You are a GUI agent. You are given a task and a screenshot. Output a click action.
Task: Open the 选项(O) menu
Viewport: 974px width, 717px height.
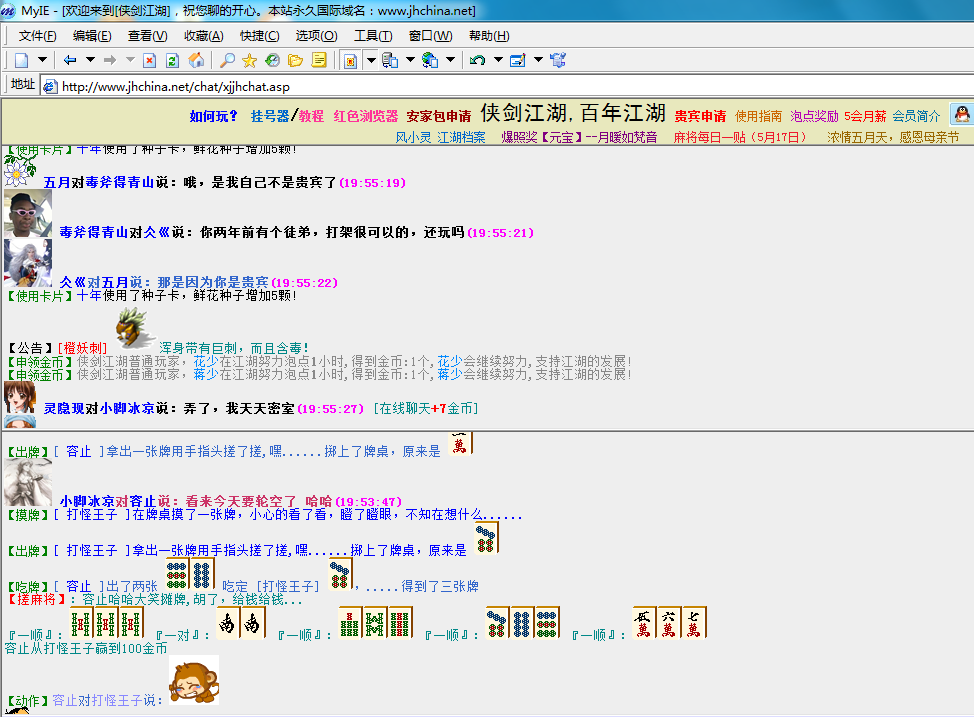point(316,36)
